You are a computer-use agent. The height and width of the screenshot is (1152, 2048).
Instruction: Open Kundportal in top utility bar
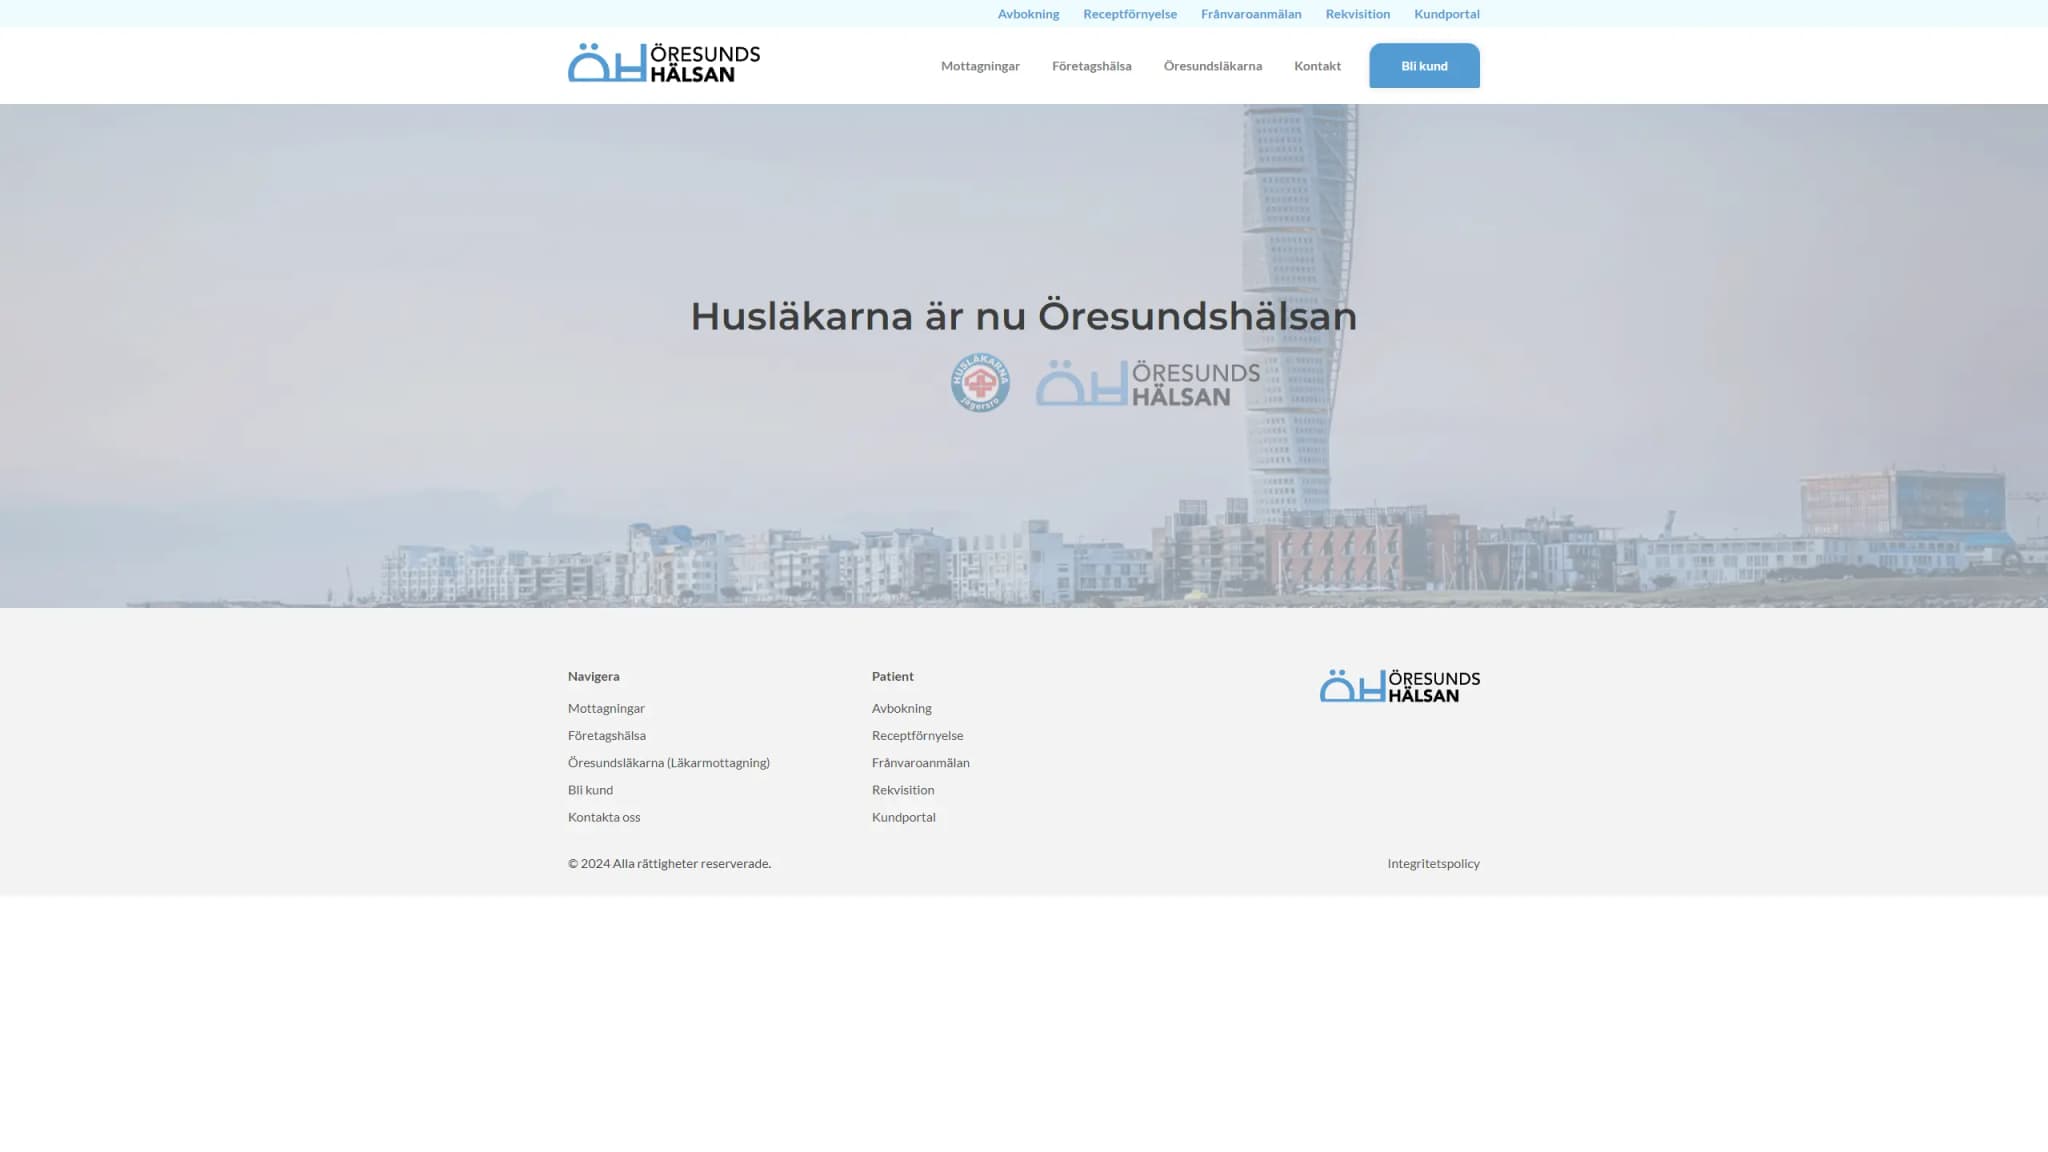point(1447,14)
